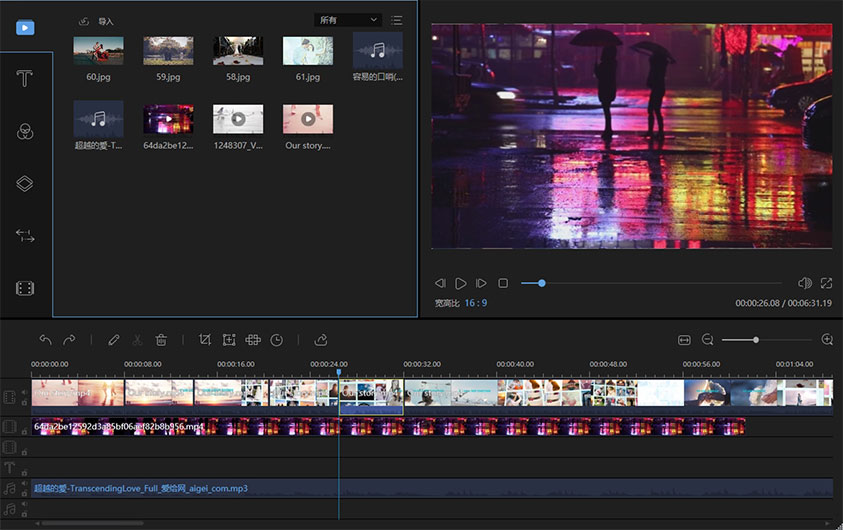Change the 16:9 aspect ratio setting
This screenshot has height=530, width=843.
pyautogui.click(x=476, y=303)
